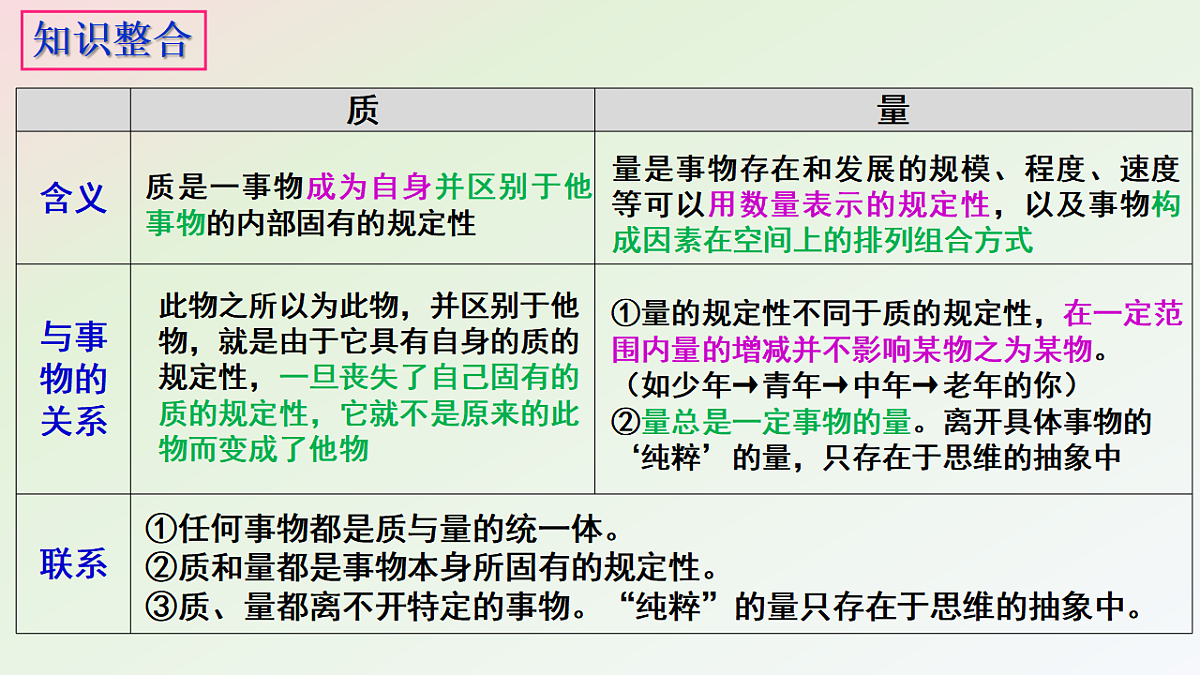Image resolution: width=1200 pixels, height=675 pixels.
Task: Click the green text 成因素在空间上的排列组合方式
Action: [x=822, y=240]
